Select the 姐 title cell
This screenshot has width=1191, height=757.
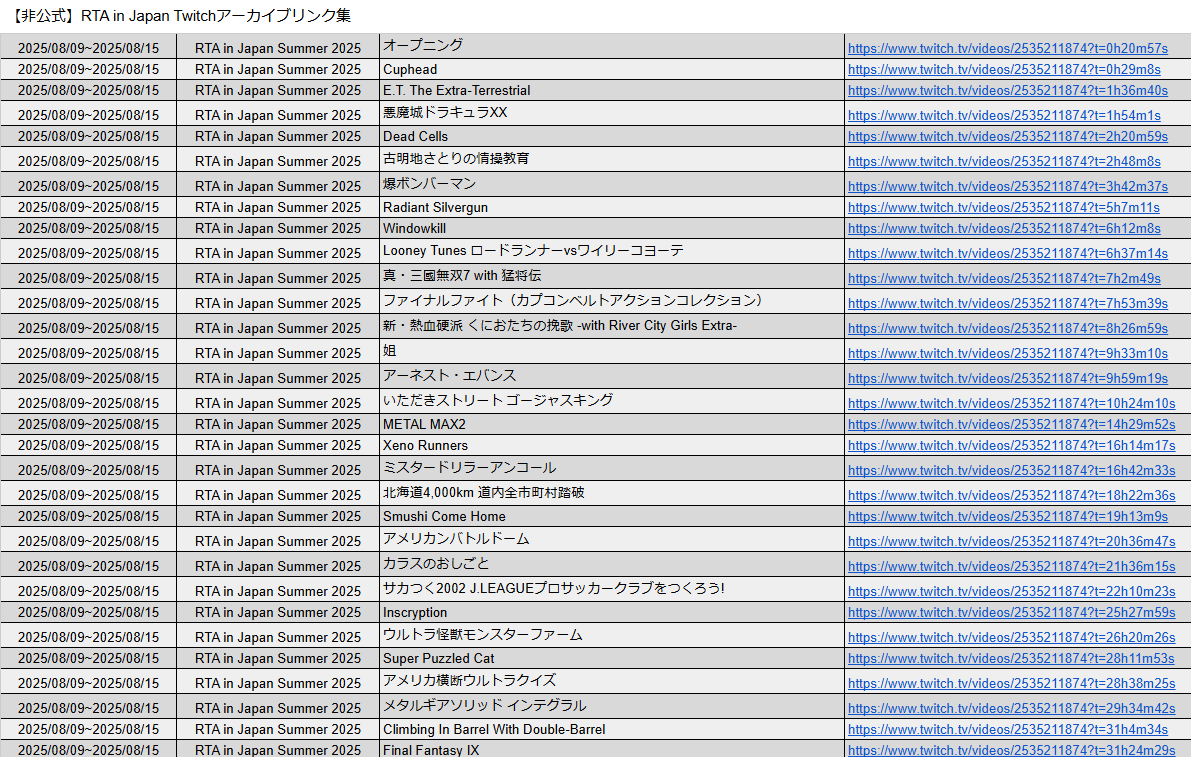pos(611,352)
